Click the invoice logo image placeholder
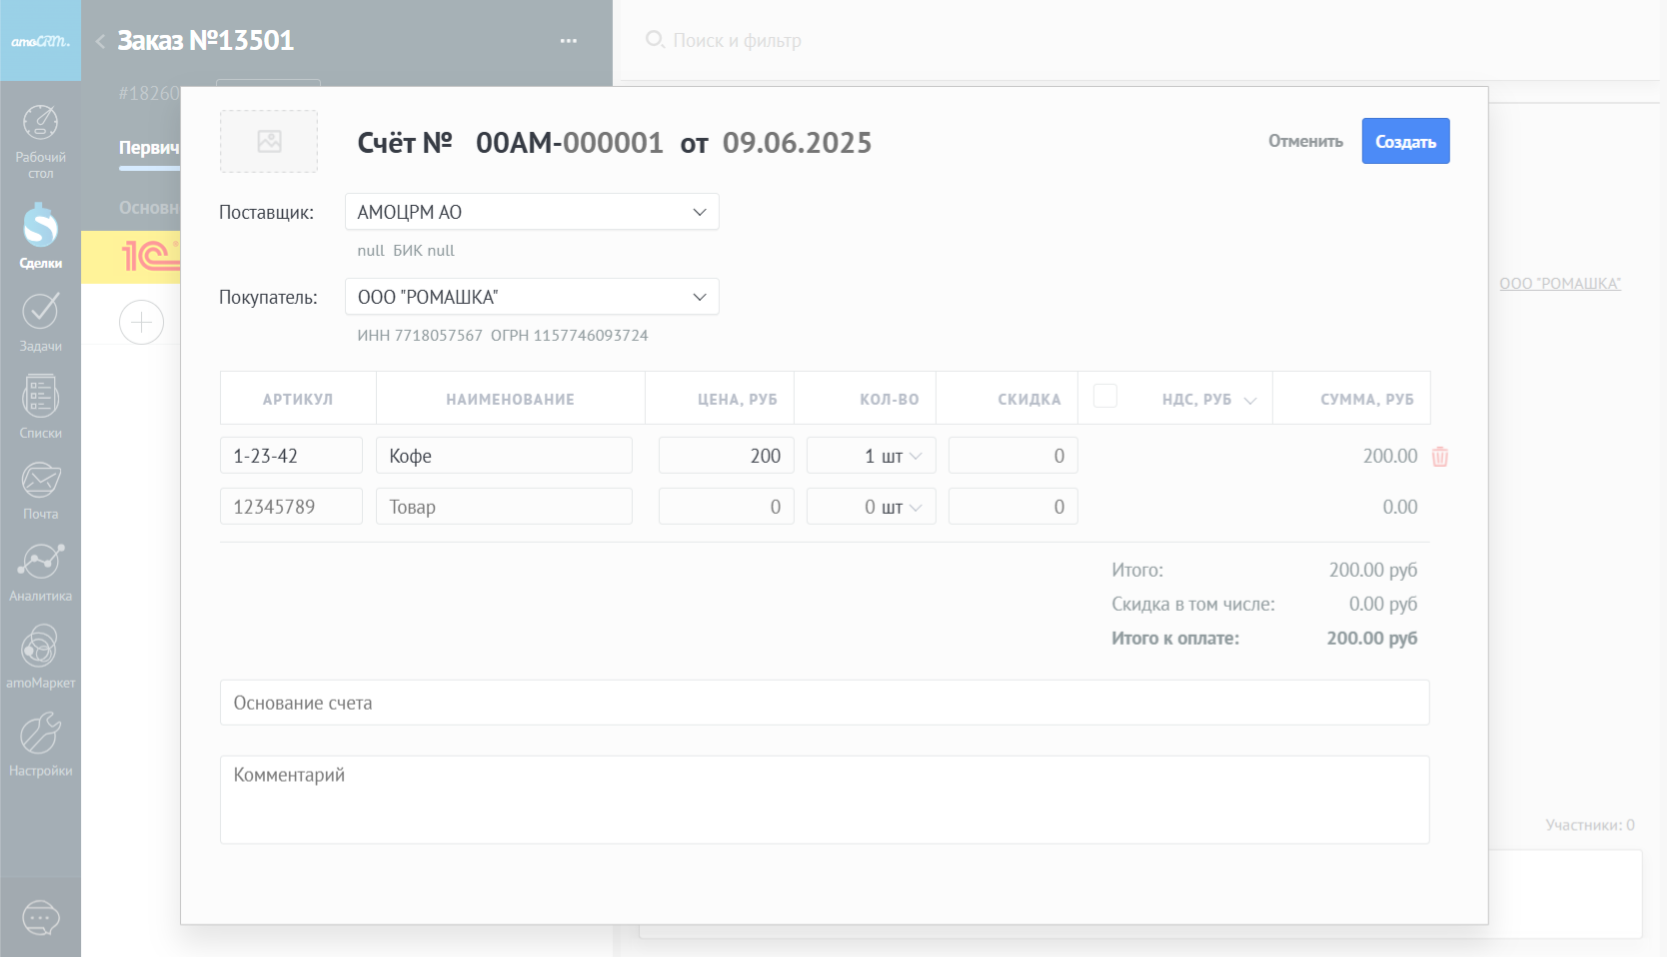Screen dimensions: 1667x957 click(x=269, y=142)
